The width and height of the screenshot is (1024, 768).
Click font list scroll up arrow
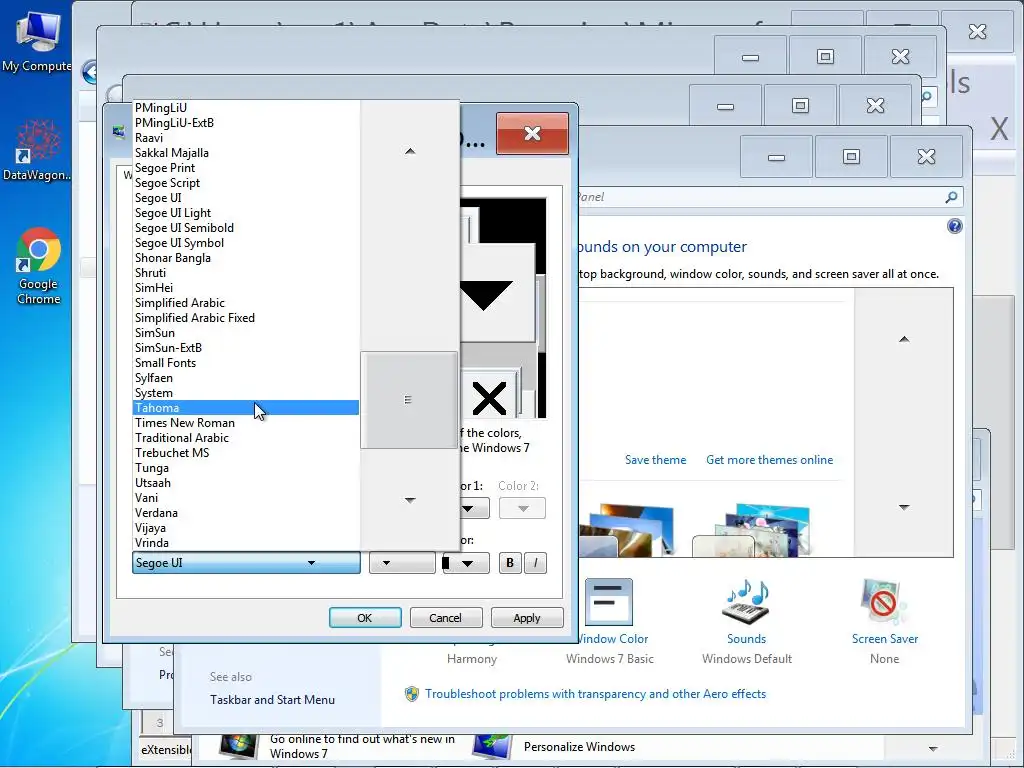click(409, 151)
